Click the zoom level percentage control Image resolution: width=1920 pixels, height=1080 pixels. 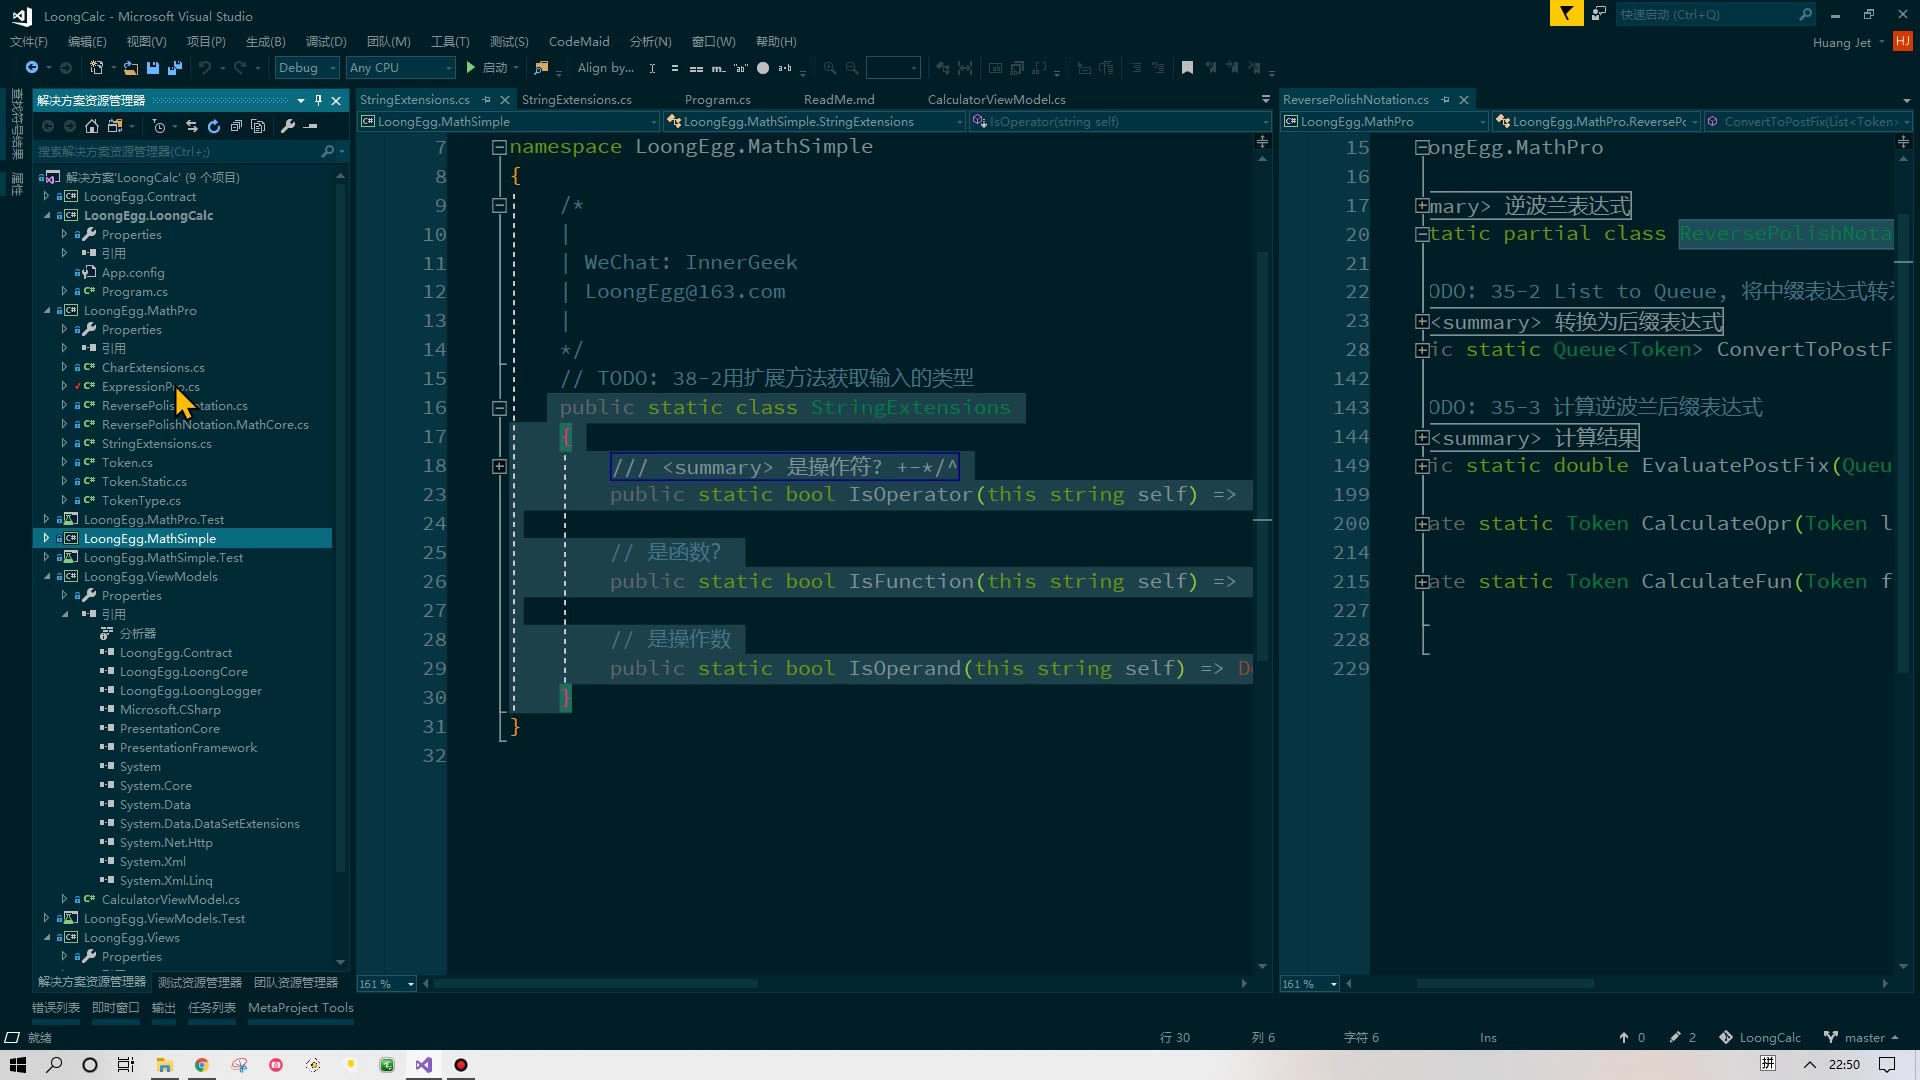382,984
